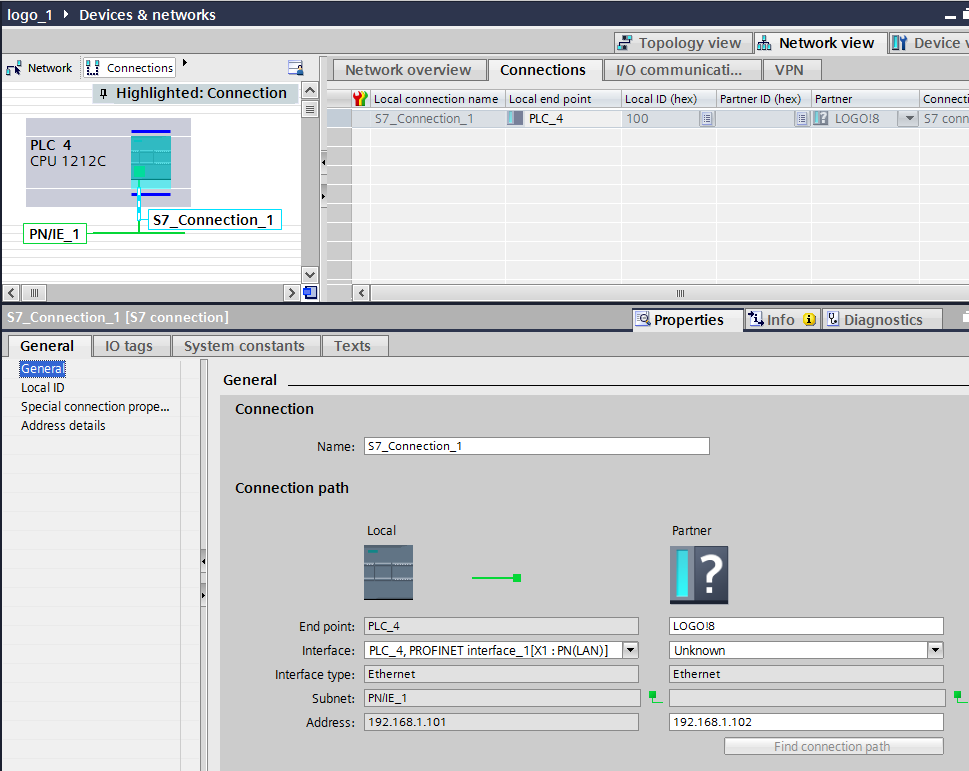
Task: Click the scroll up arrow of network view
Action: (310, 90)
